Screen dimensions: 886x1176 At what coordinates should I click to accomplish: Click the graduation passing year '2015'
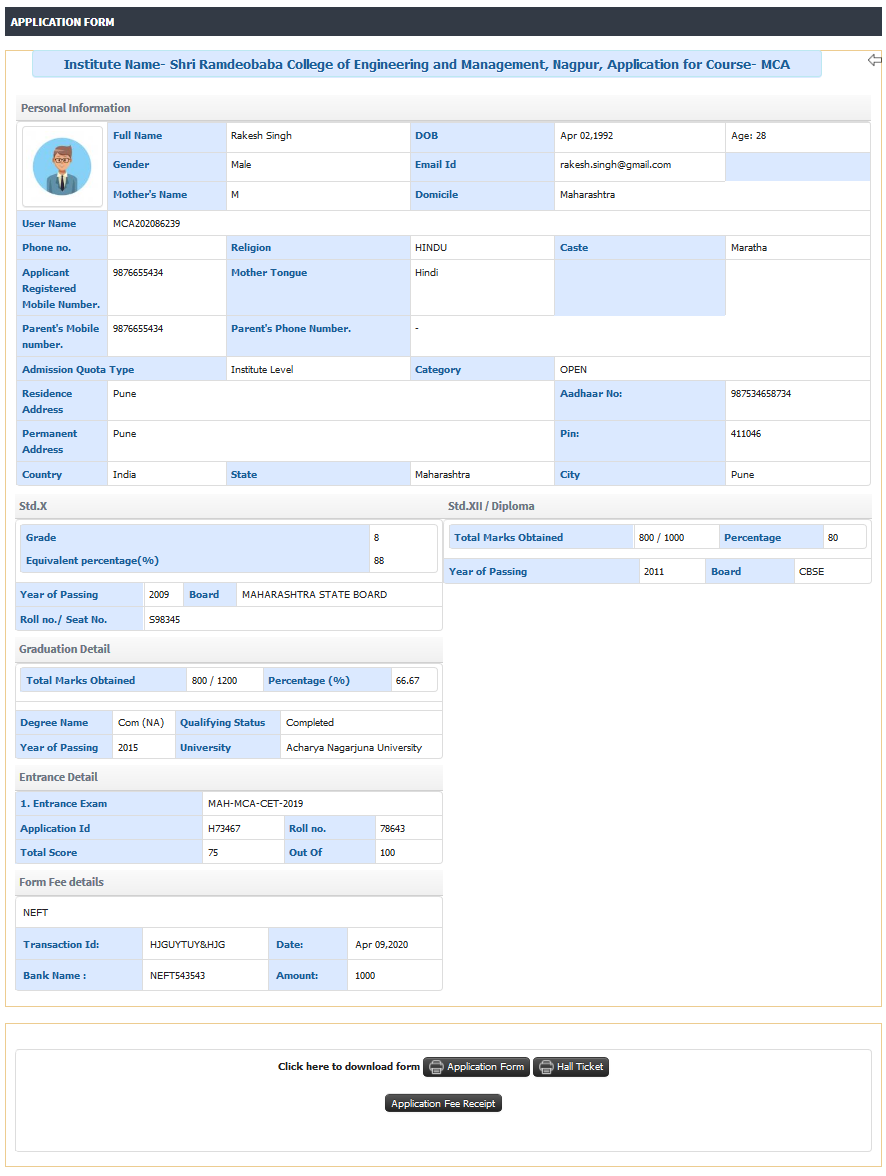tap(128, 748)
